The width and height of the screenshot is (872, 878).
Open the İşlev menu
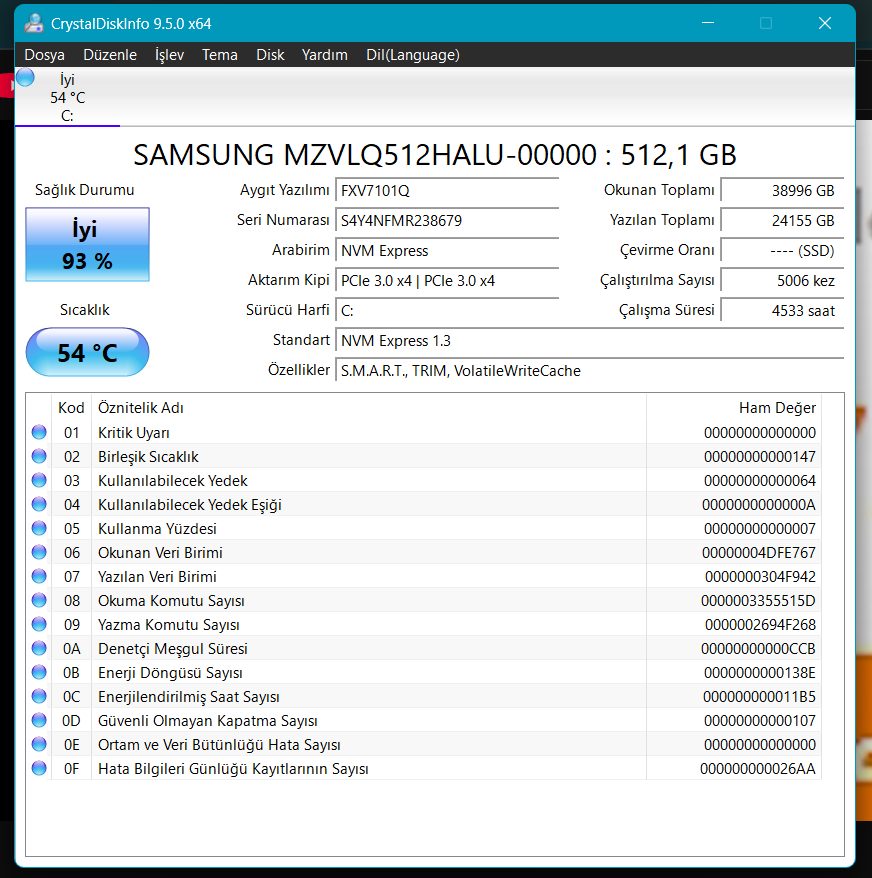169,55
